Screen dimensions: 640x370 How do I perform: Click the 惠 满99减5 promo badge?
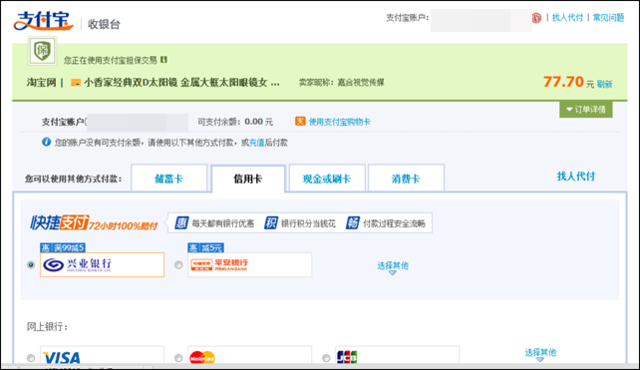tap(62, 248)
